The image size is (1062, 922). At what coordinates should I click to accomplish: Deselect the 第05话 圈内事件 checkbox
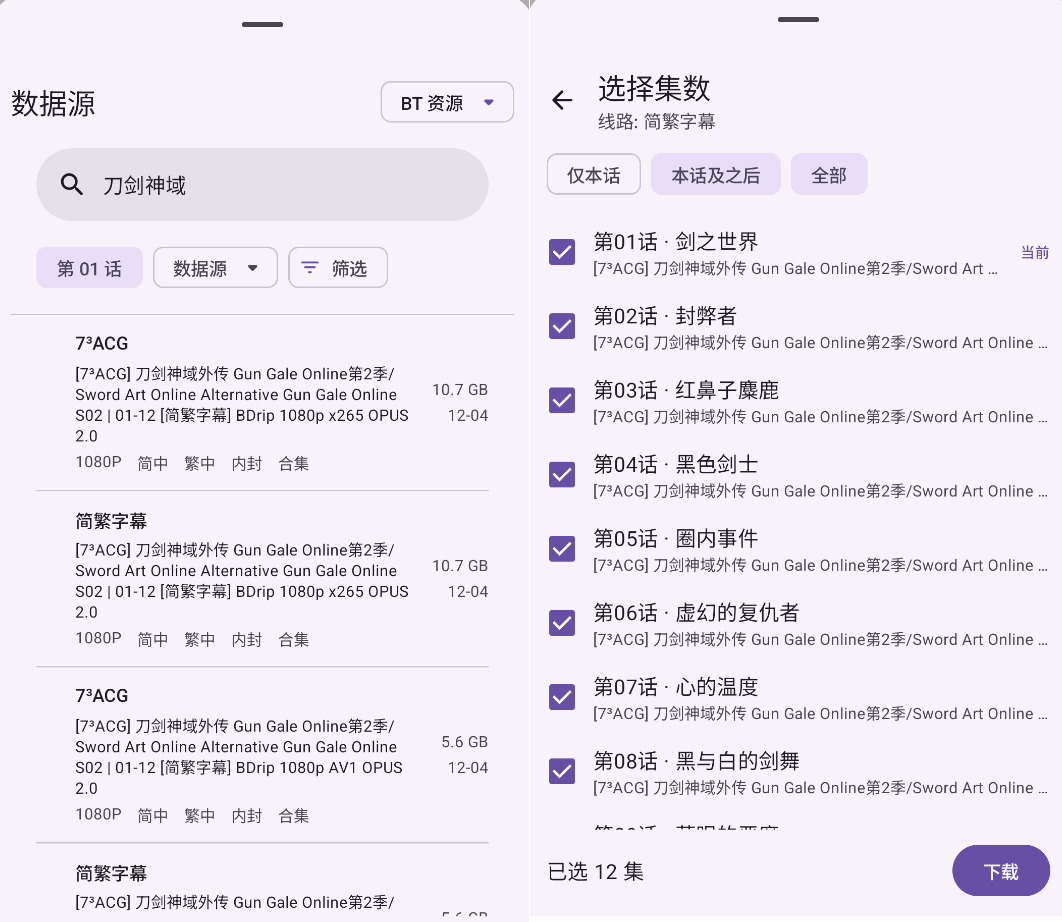[x=562, y=549]
